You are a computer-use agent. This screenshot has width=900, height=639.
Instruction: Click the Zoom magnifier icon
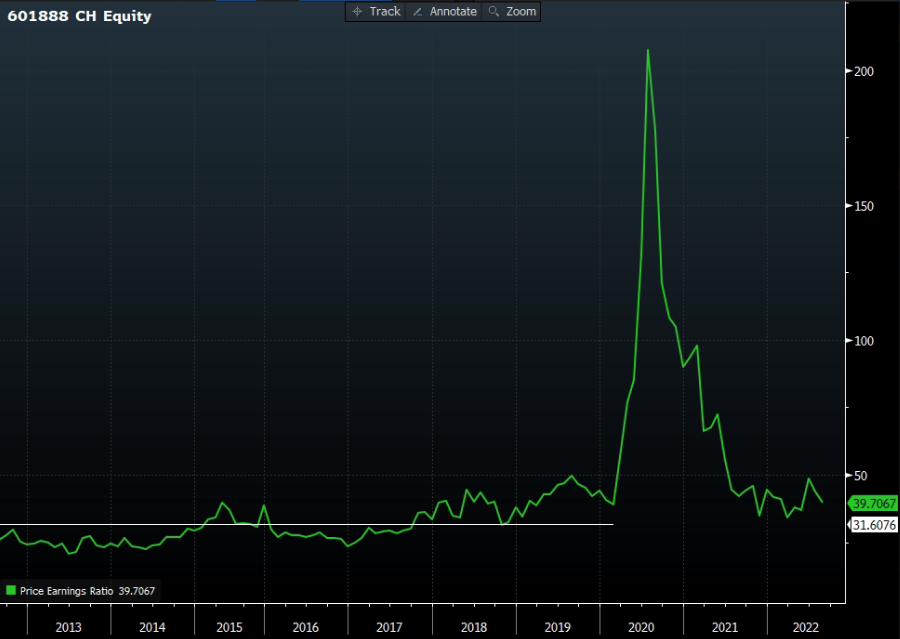coord(494,12)
